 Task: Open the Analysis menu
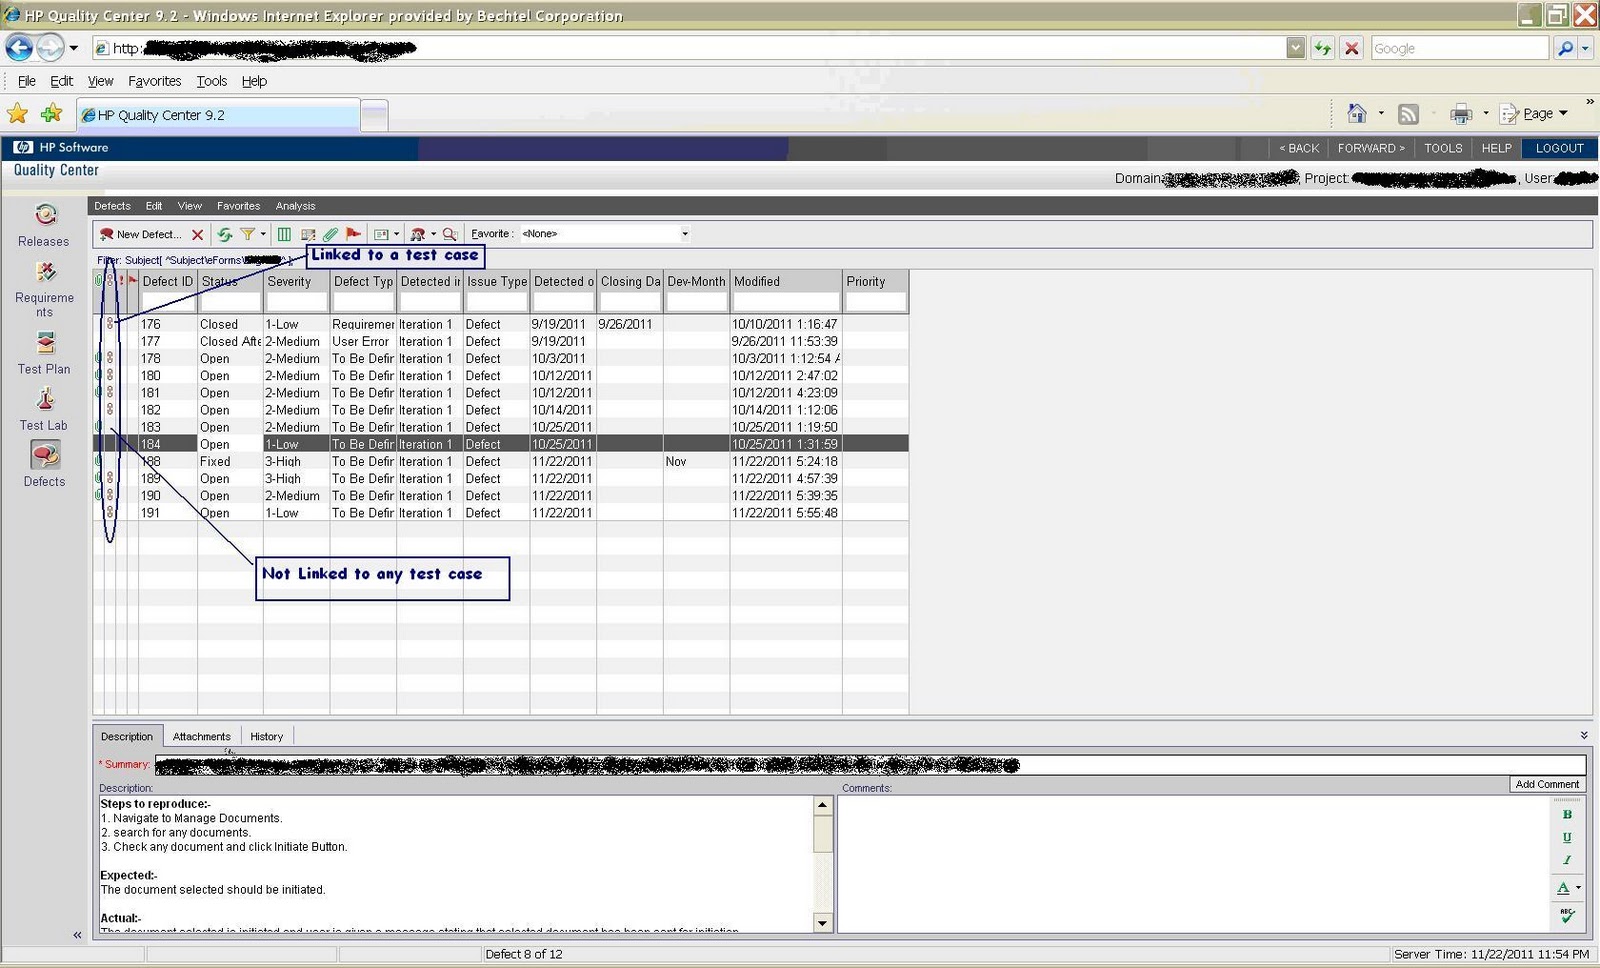pyautogui.click(x=296, y=206)
